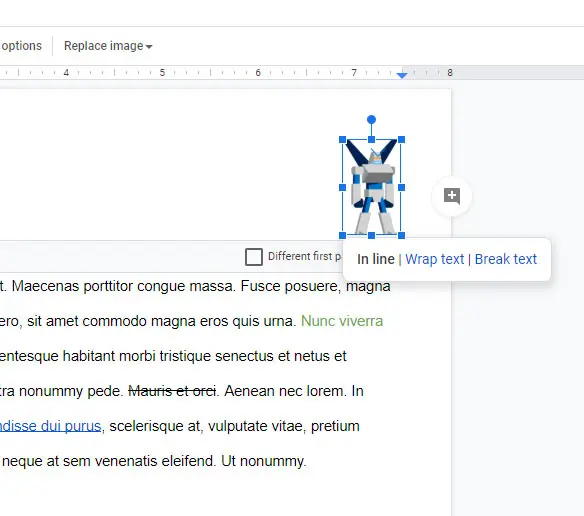Screen dimensions: 584x516
Task: Click the text 'Aenean nec lorem'
Action: [285, 391]
